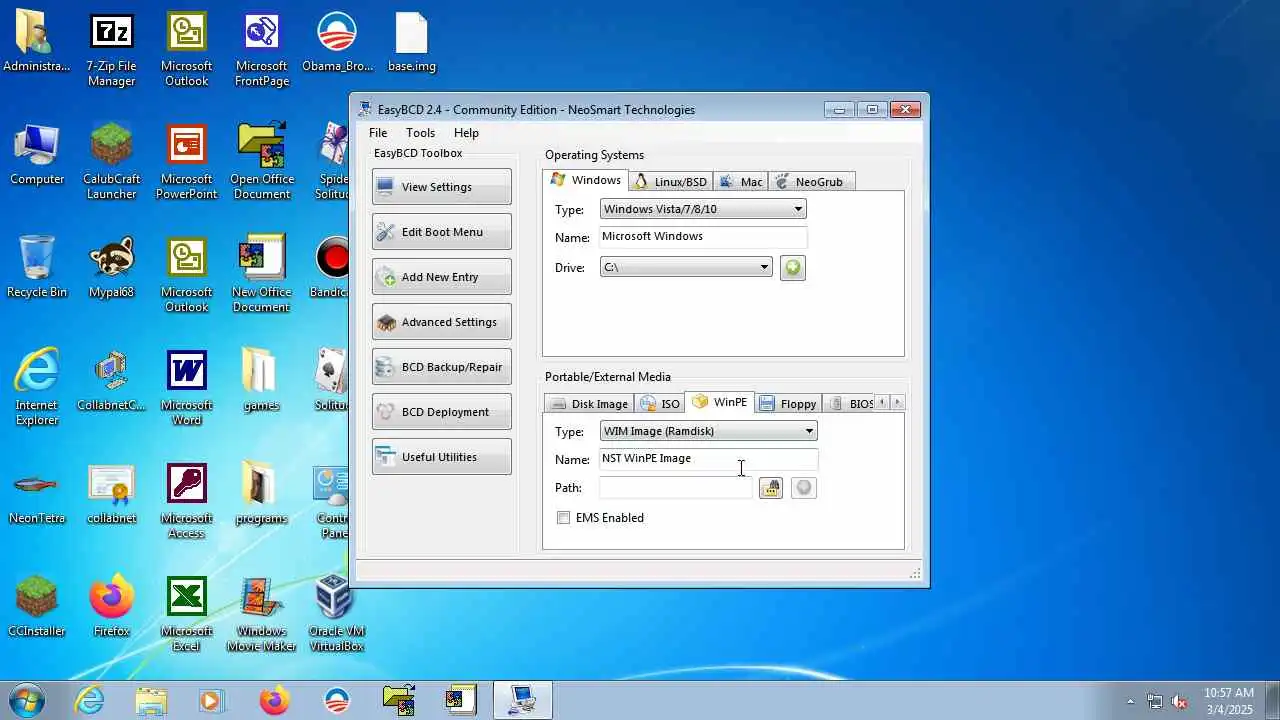Select the 7-Zip File Manager desktop icon
This screenshot has width=1280, height=720.
[111, 50]
